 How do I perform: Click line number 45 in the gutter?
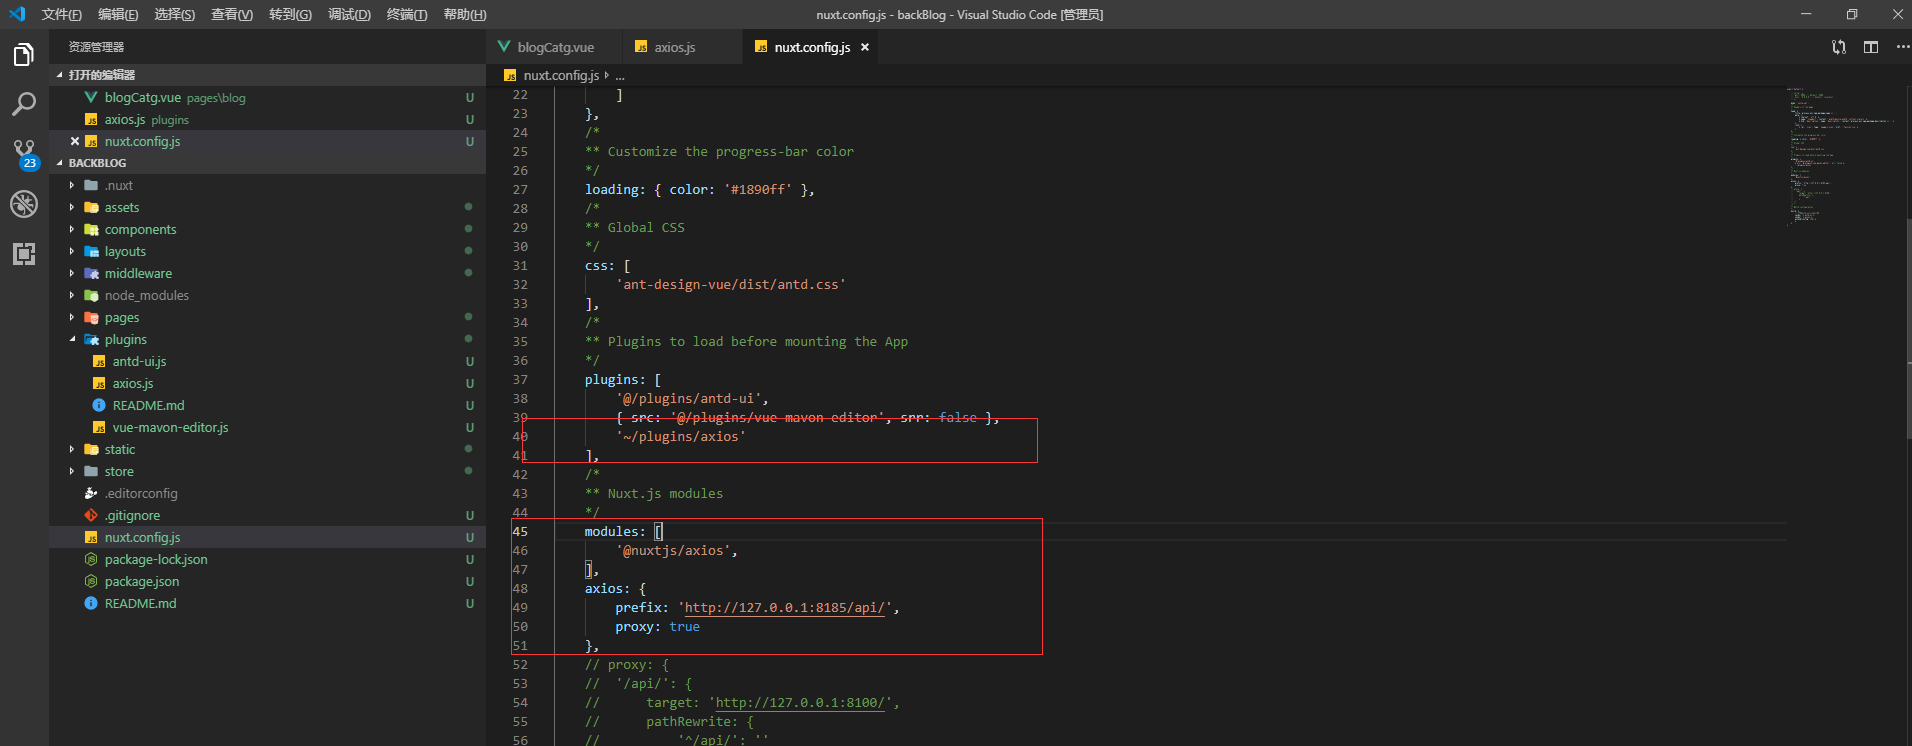[x=520, y=532]
